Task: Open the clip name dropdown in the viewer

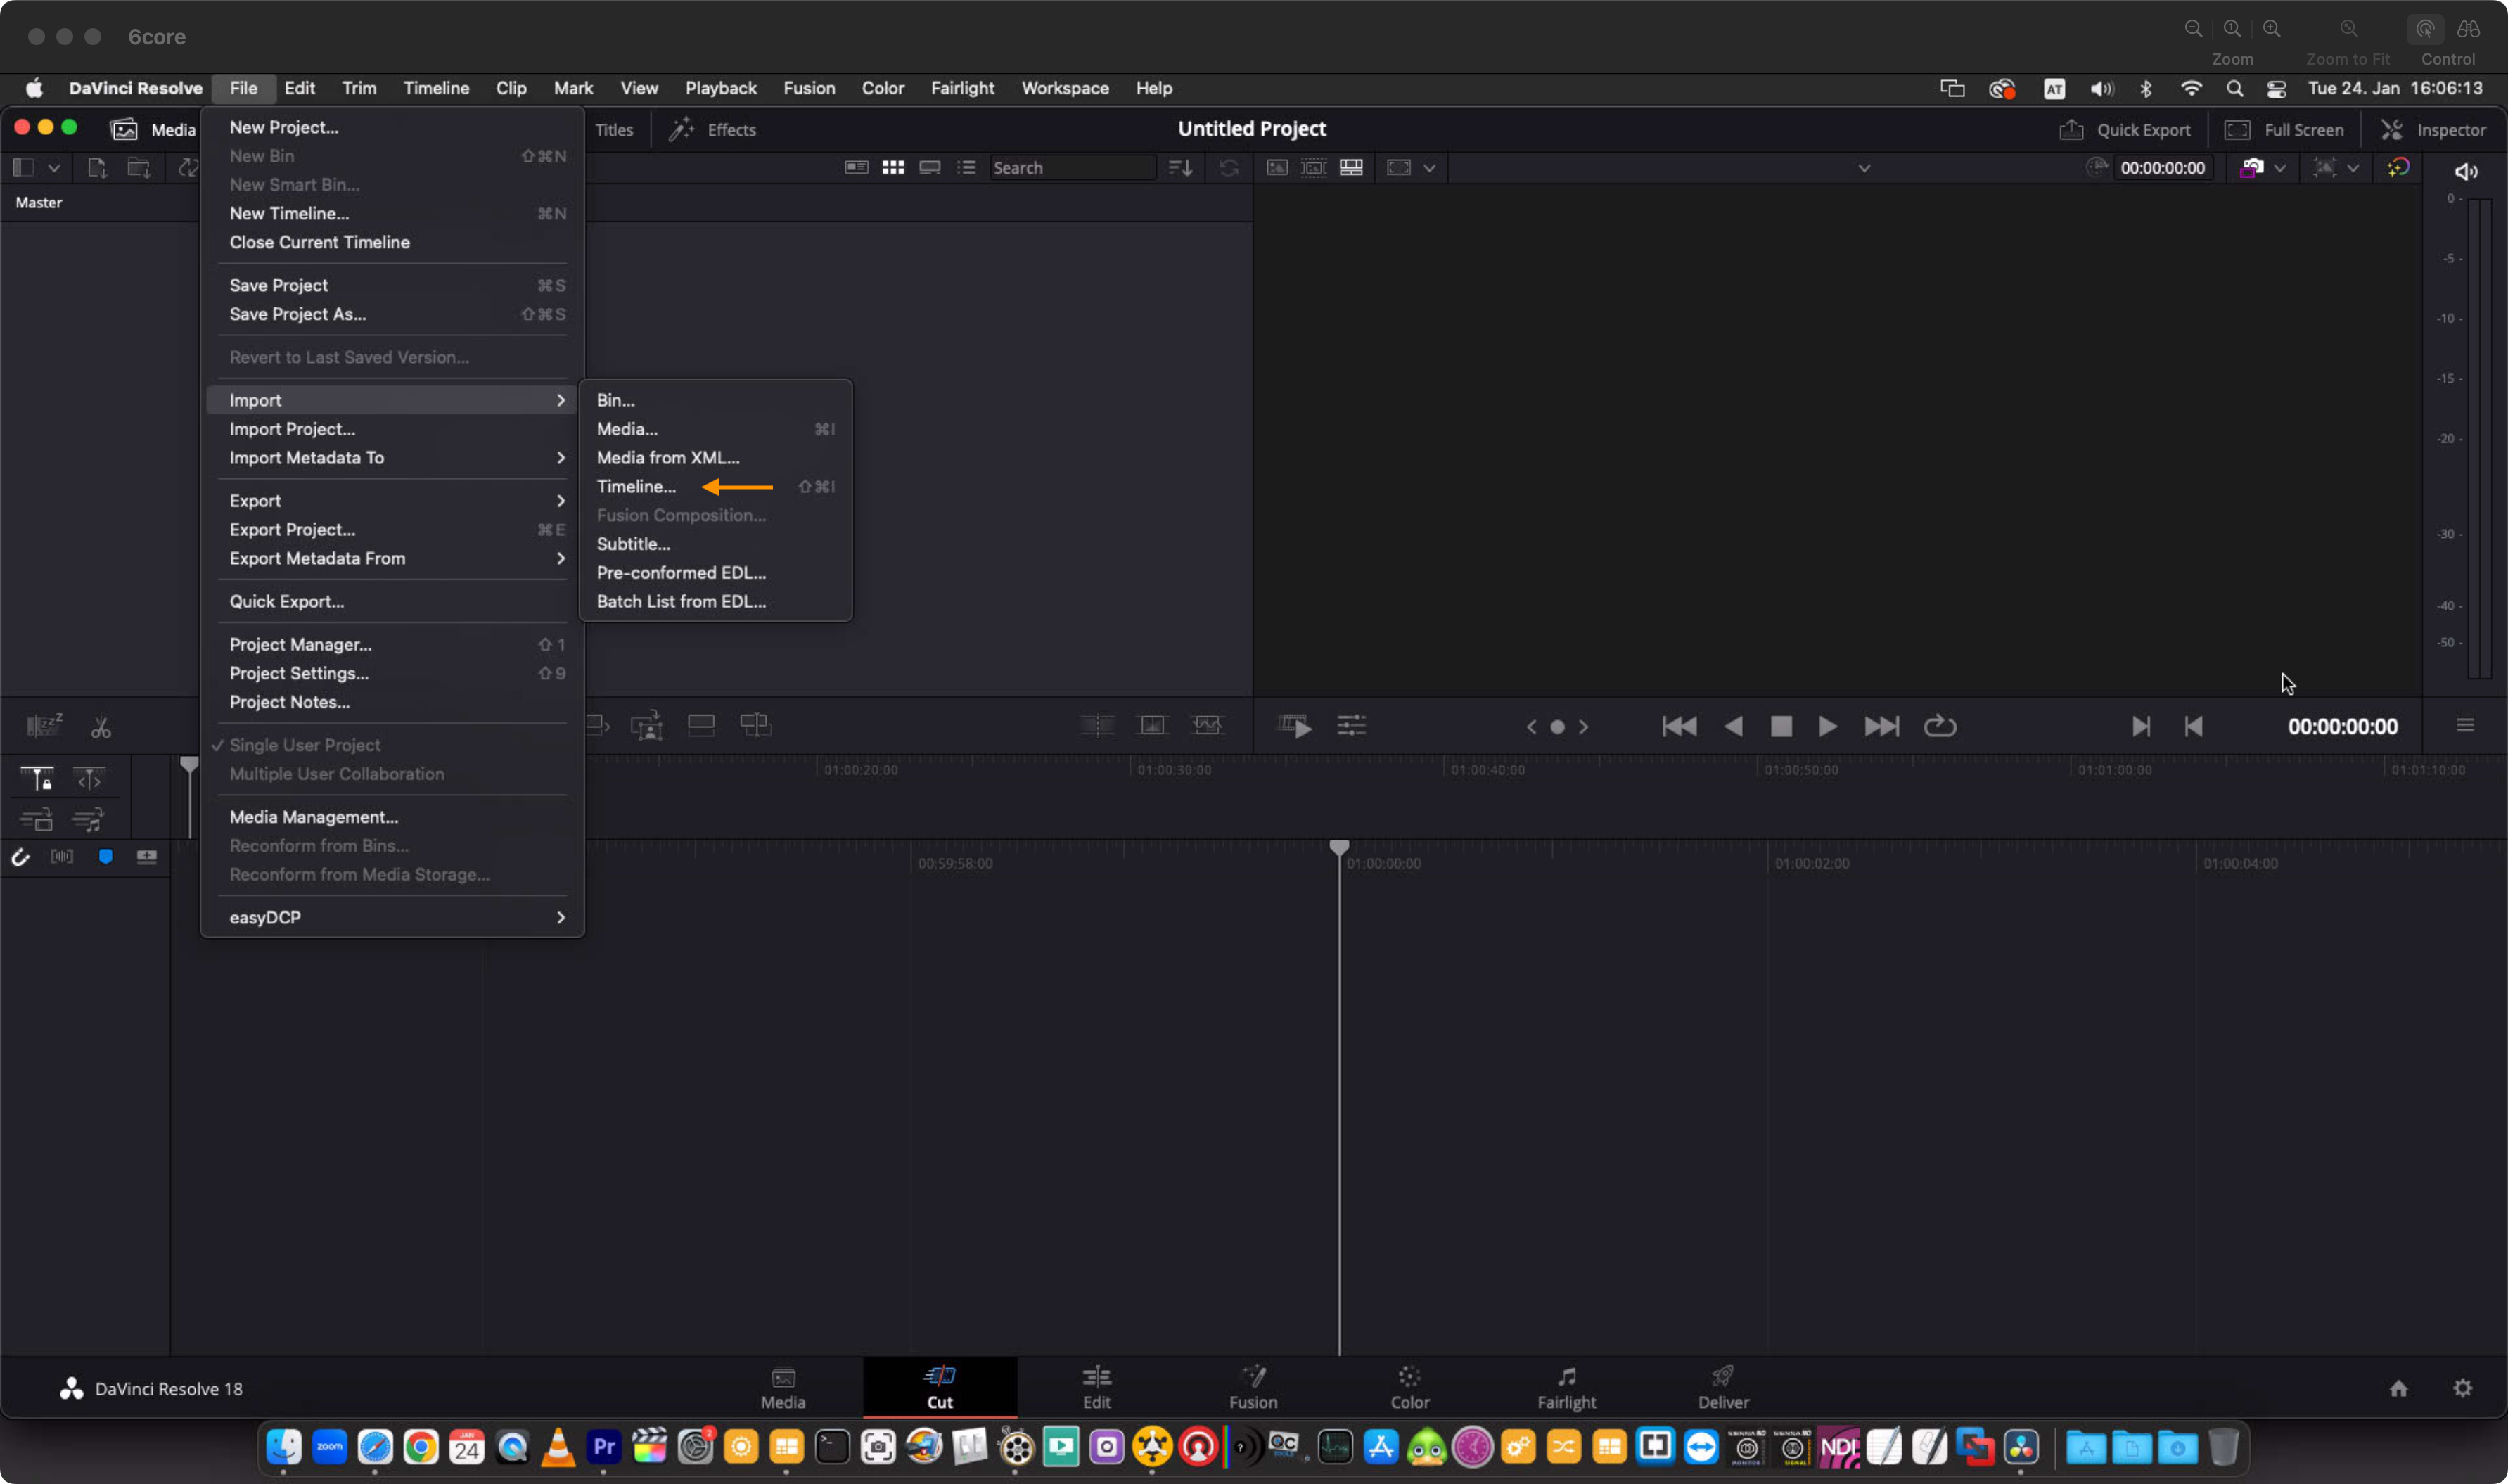Action: 1864,168
